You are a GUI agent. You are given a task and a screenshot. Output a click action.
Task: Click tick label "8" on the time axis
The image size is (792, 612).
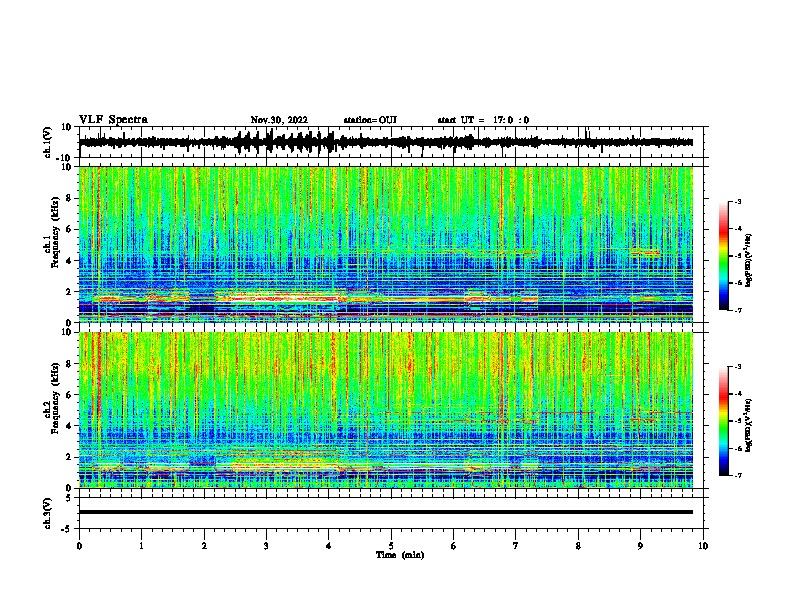578,546
